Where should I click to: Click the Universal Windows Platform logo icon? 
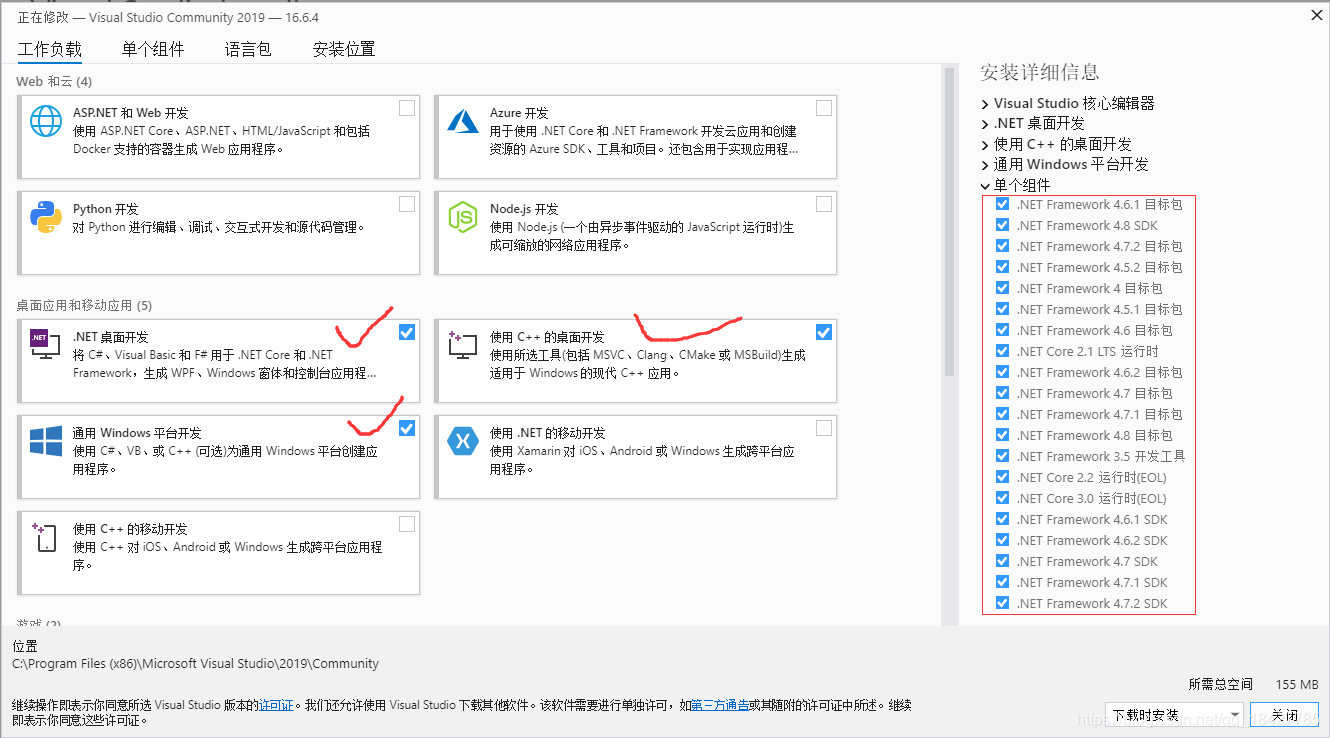[x=46, y=441]
